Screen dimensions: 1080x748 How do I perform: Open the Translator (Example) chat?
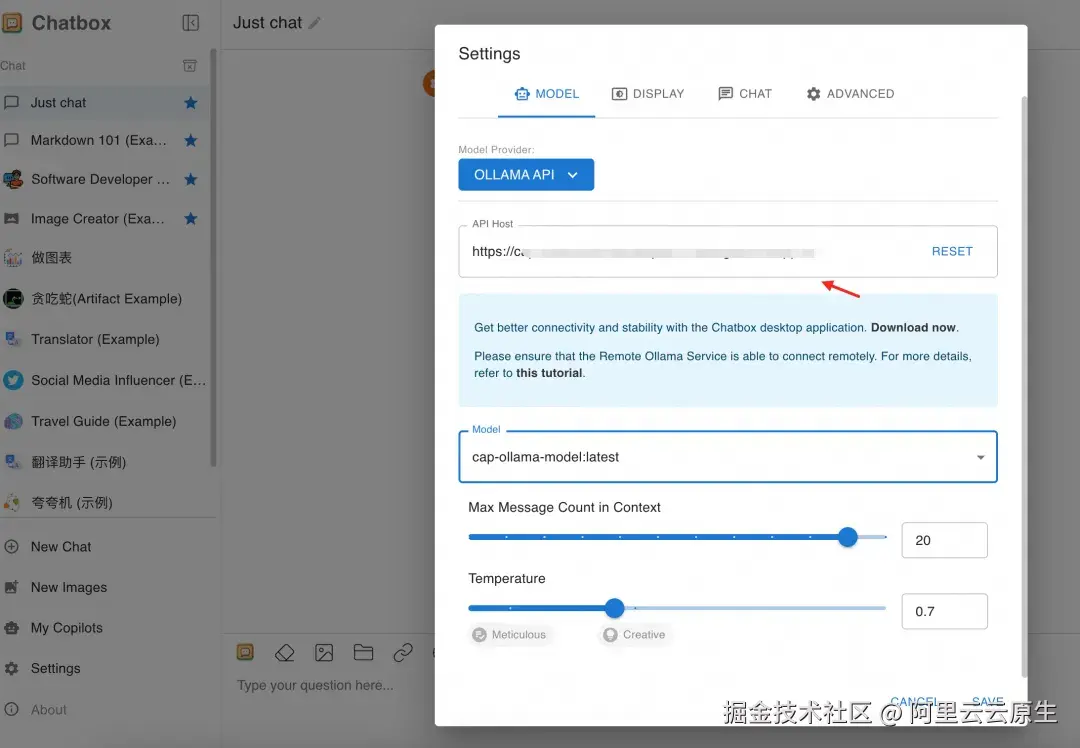tap(105, 339)
